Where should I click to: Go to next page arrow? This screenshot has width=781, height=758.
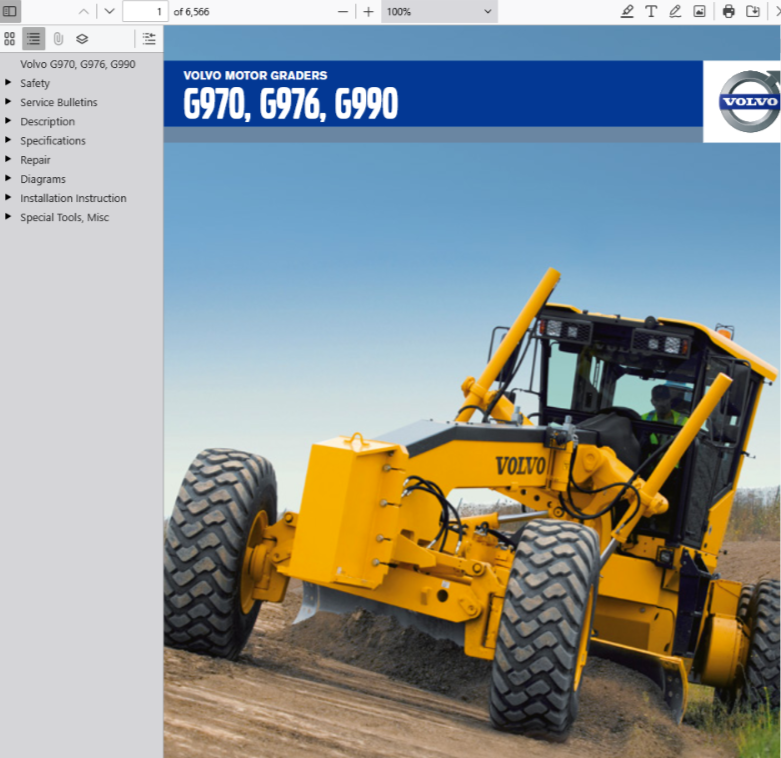[x=110, y=11]
